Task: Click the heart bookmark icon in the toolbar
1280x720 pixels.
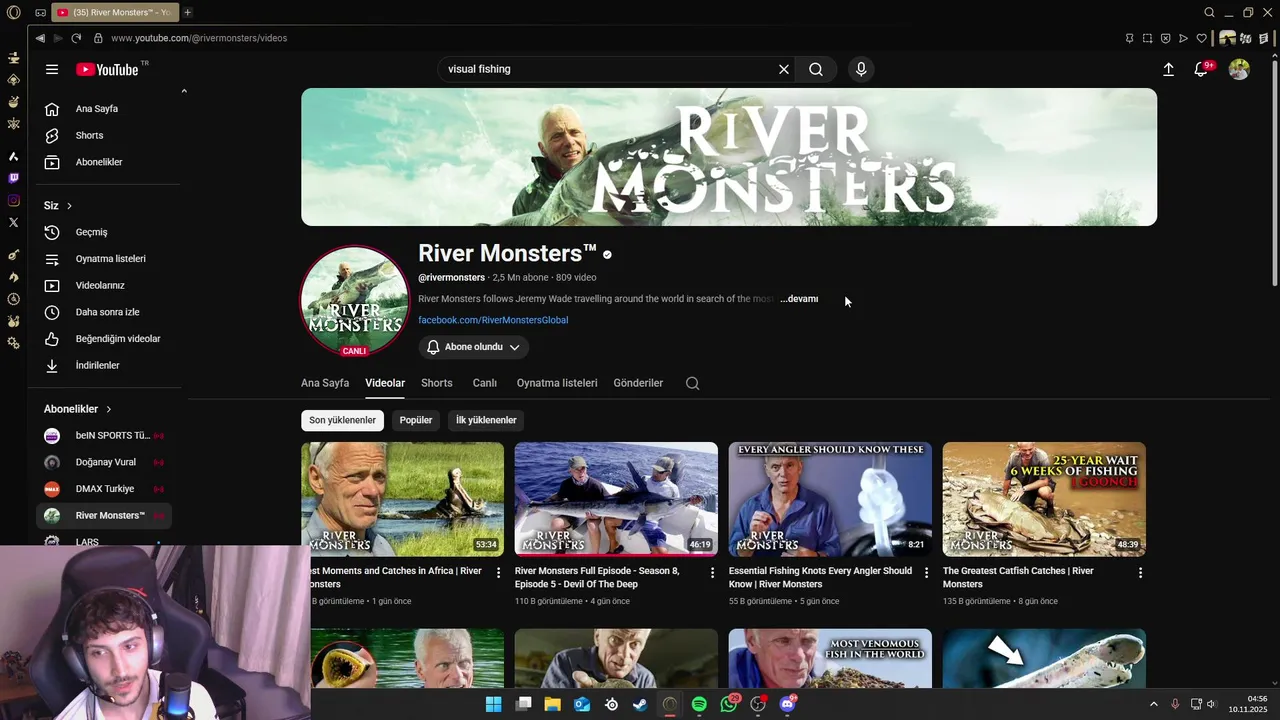Action: [x=1202, y=38]
